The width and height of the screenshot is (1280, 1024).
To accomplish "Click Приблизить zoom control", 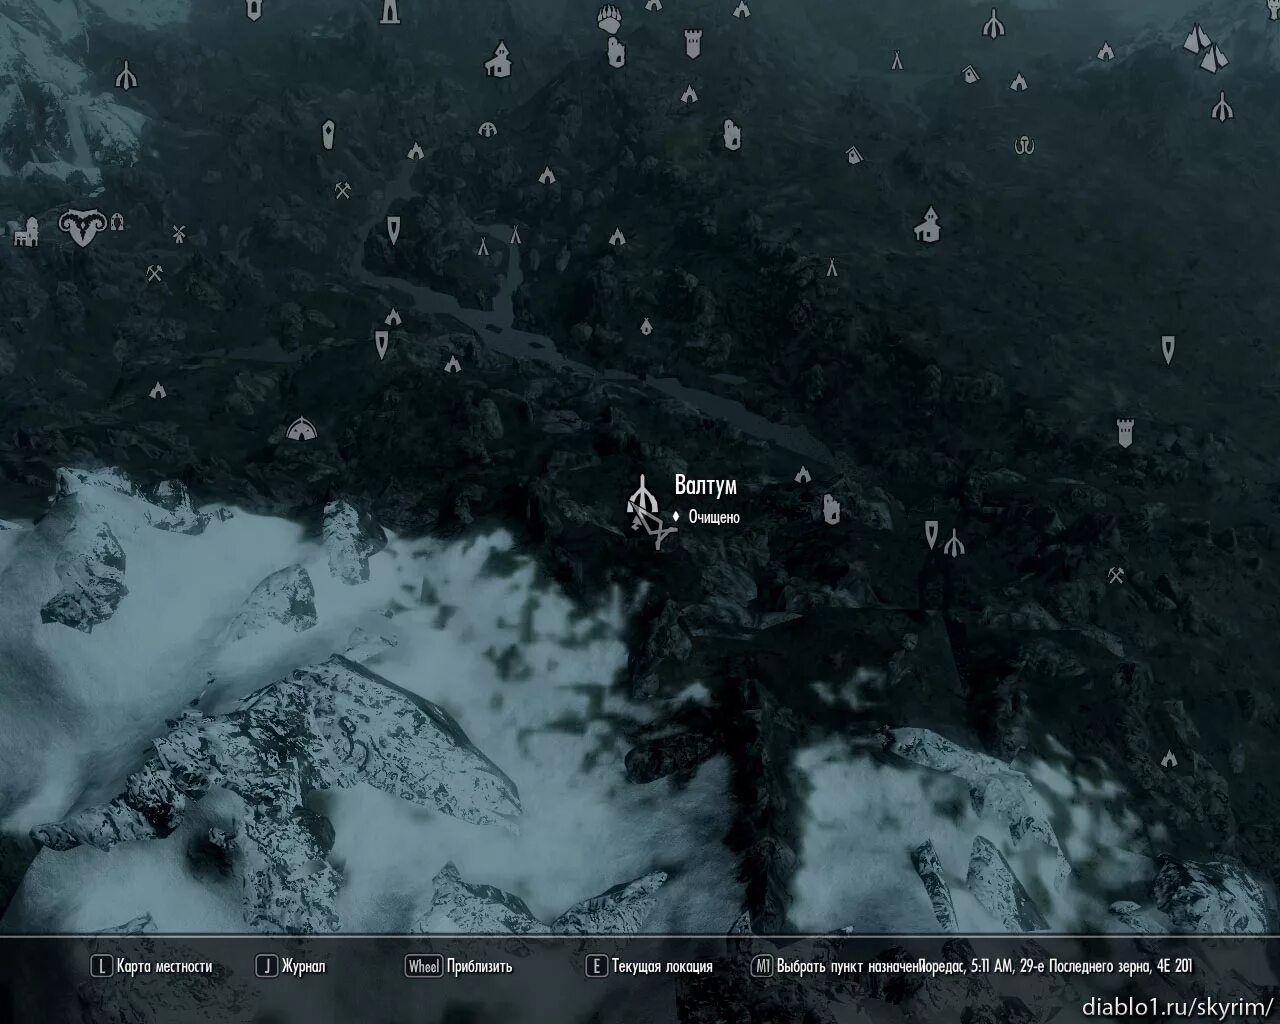I will [x=459, y=967].
